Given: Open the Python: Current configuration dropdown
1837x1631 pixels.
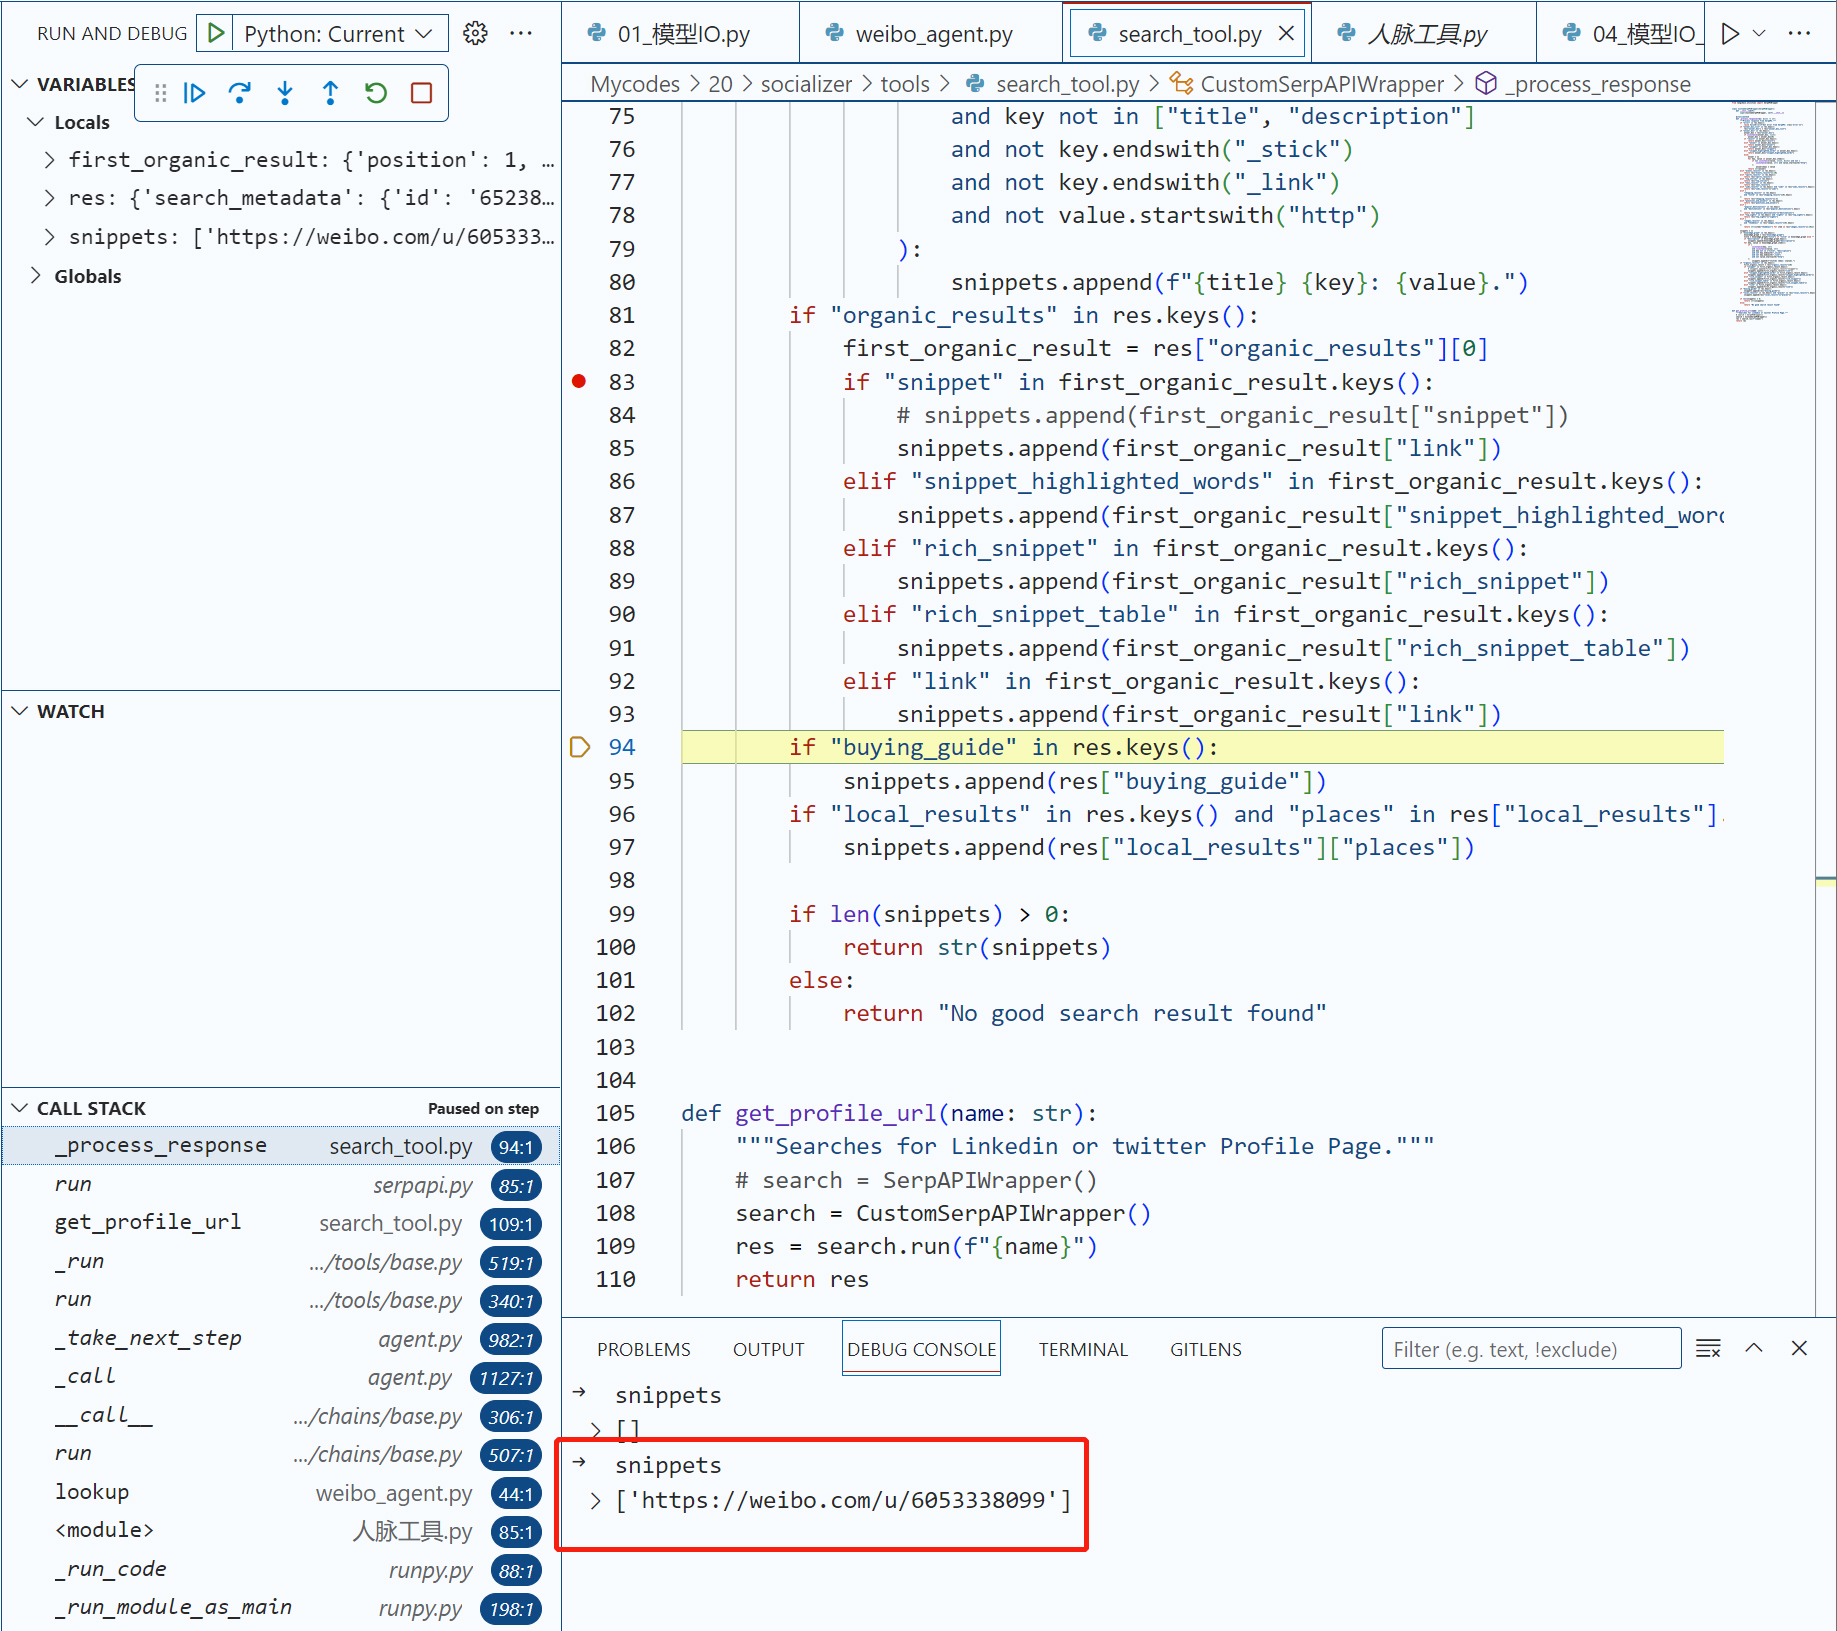Looking at the screenshot, I should [338, 33].
